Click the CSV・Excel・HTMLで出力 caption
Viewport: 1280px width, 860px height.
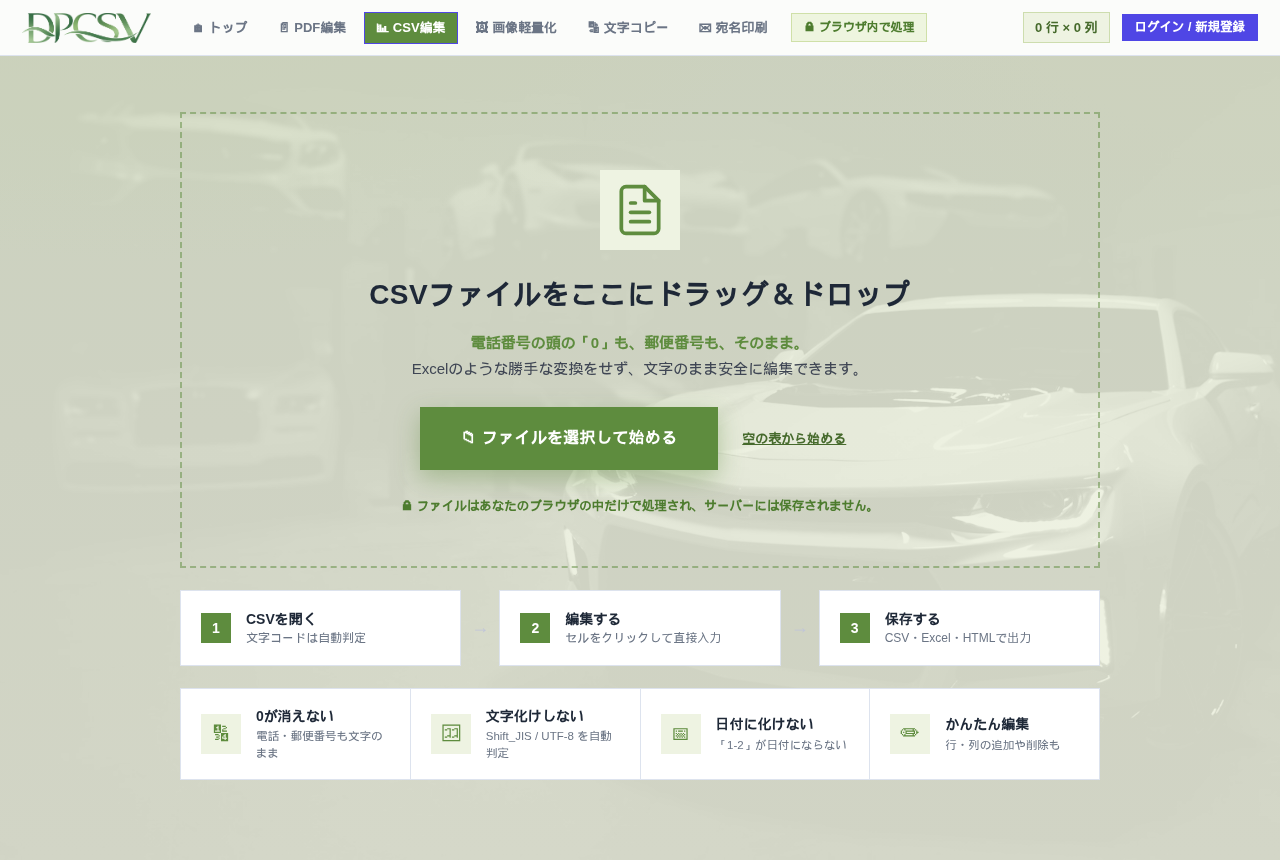(x=958, y=638)
